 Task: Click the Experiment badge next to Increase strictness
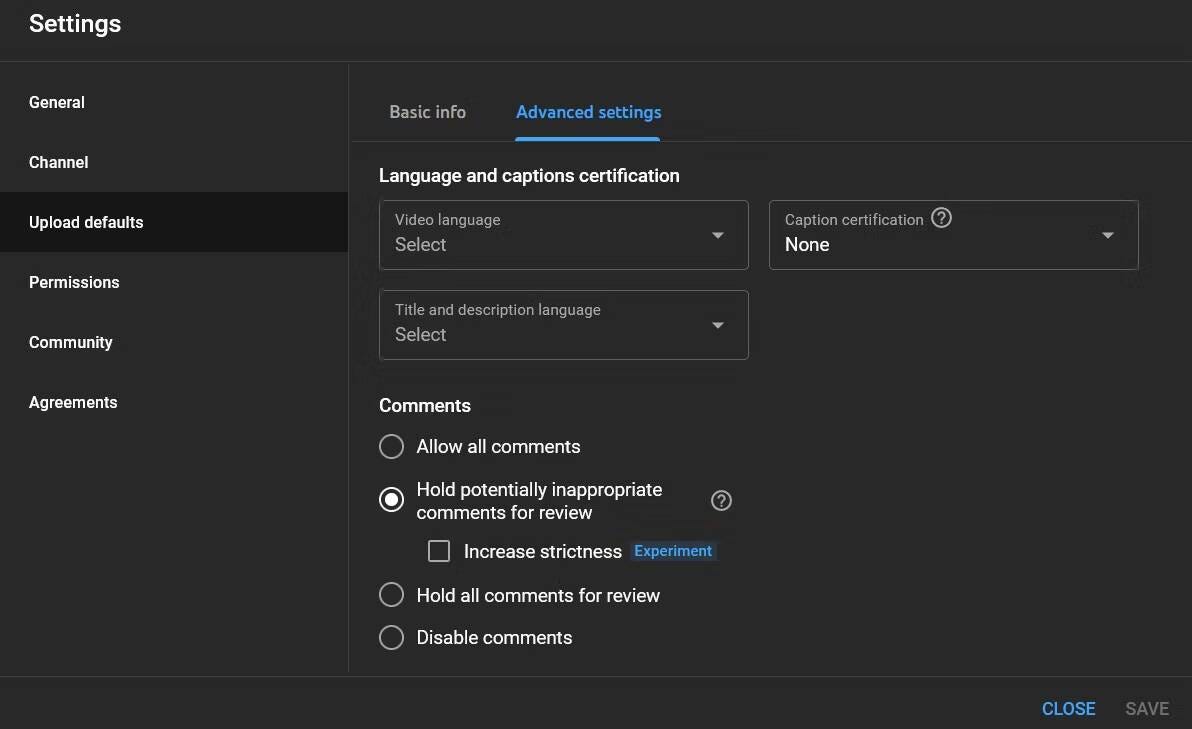[x=673, y=551]
